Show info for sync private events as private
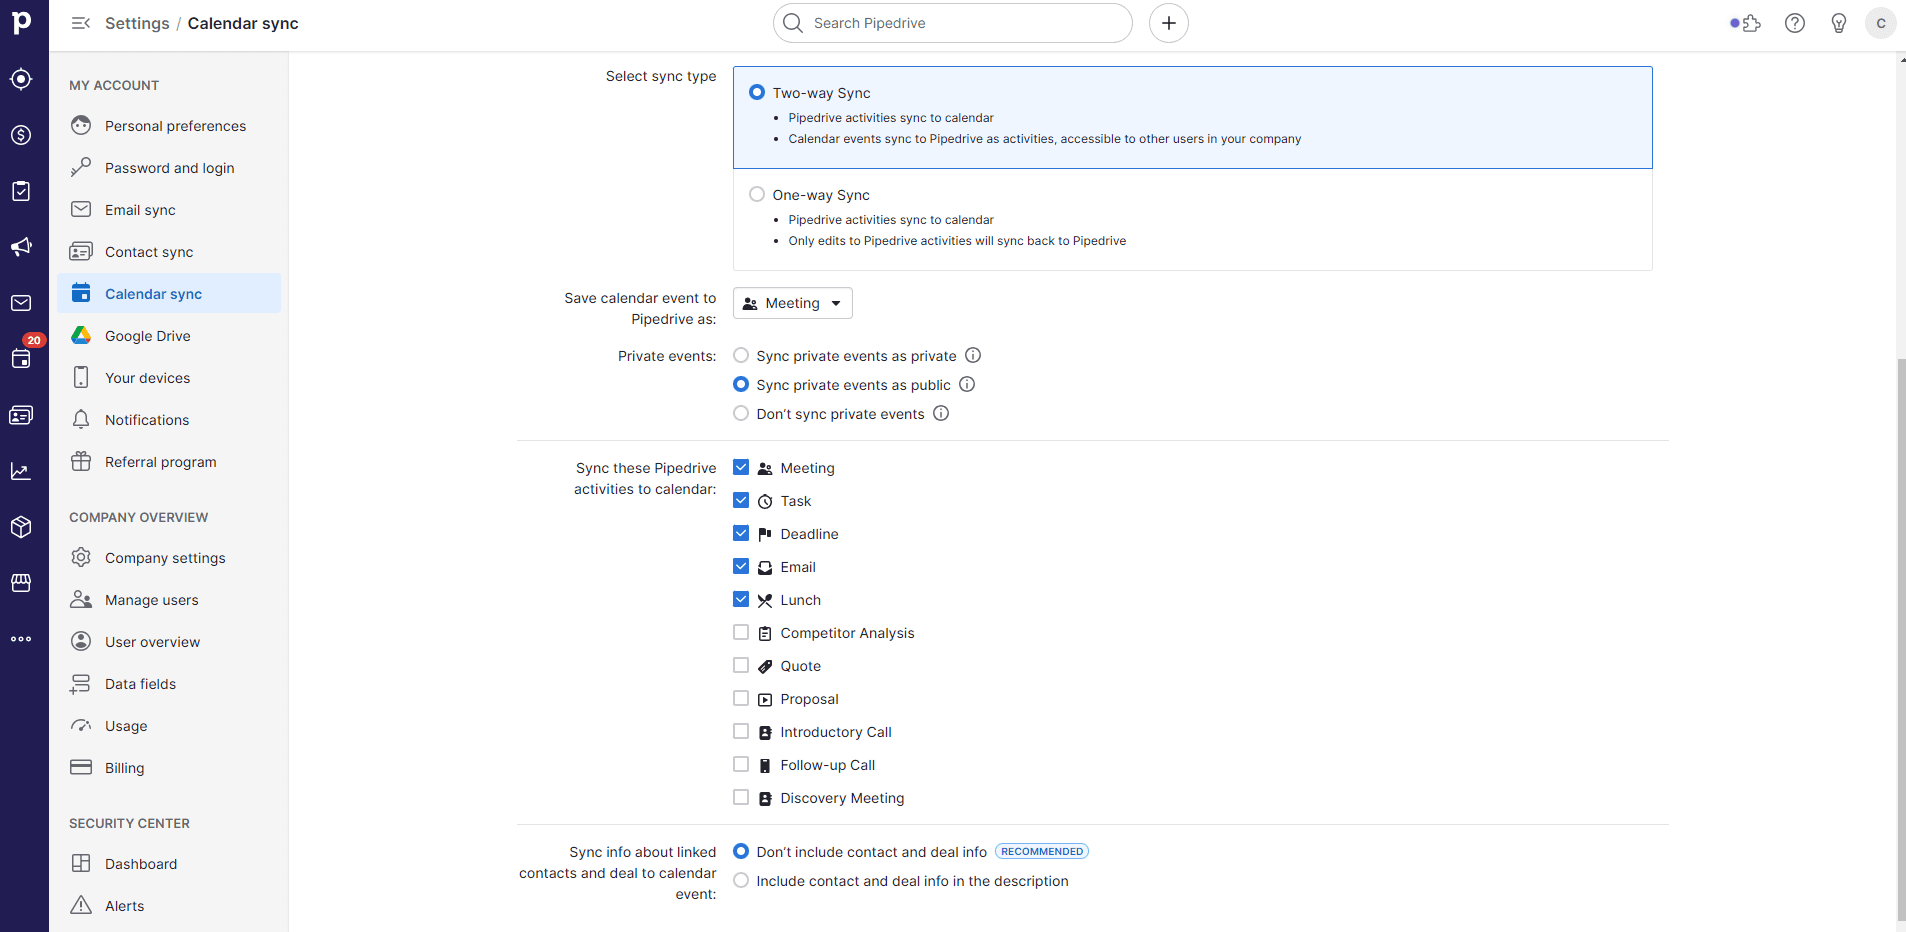 pos(973,355)
